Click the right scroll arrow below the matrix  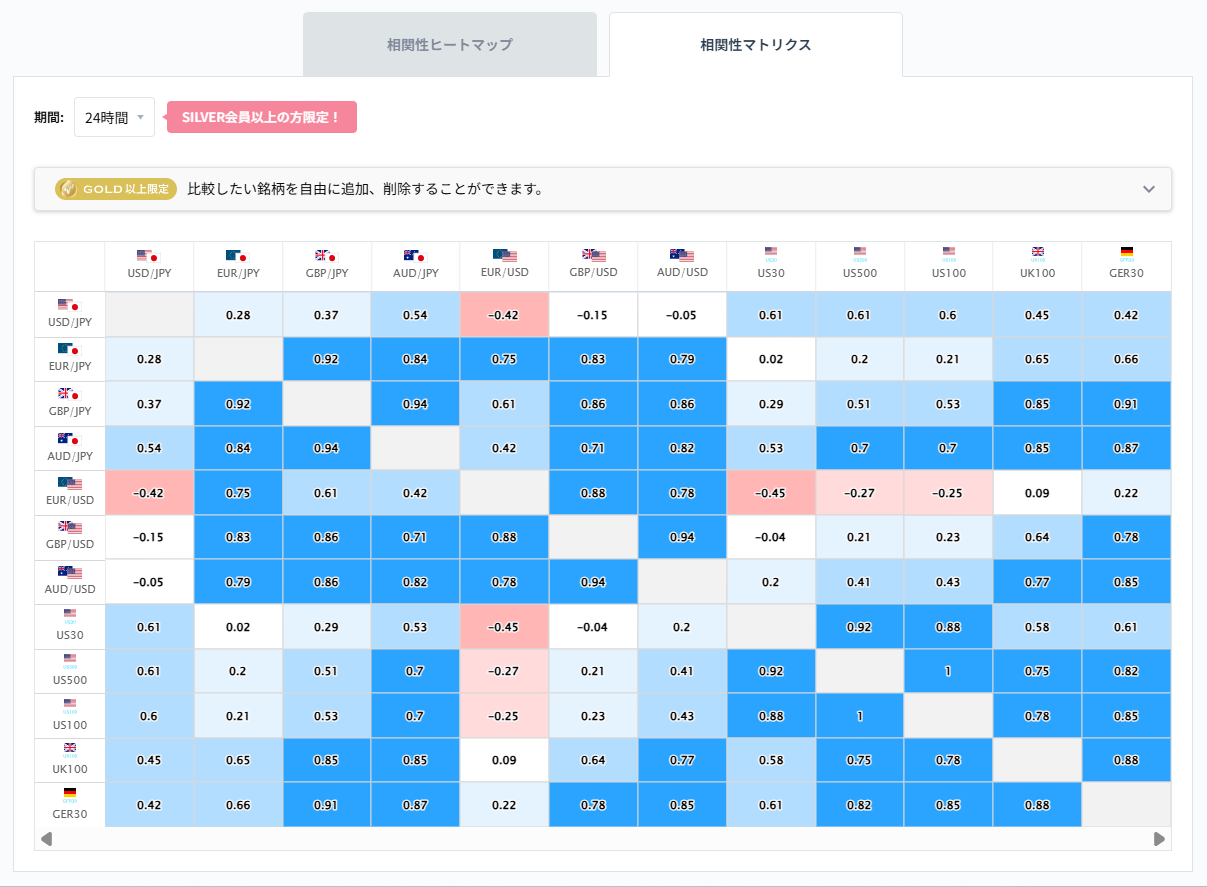tap(1160, 839)
